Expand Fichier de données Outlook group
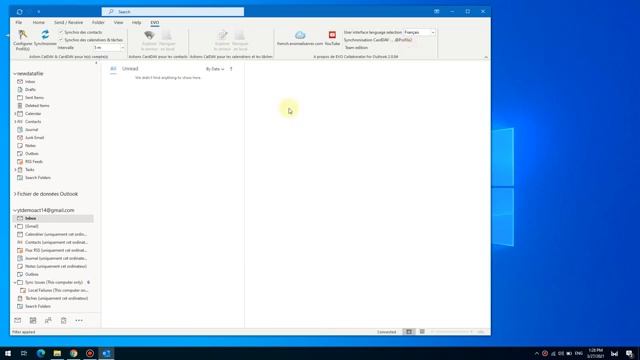Screen dimensions: 640x360 click(x=15, y=194)
